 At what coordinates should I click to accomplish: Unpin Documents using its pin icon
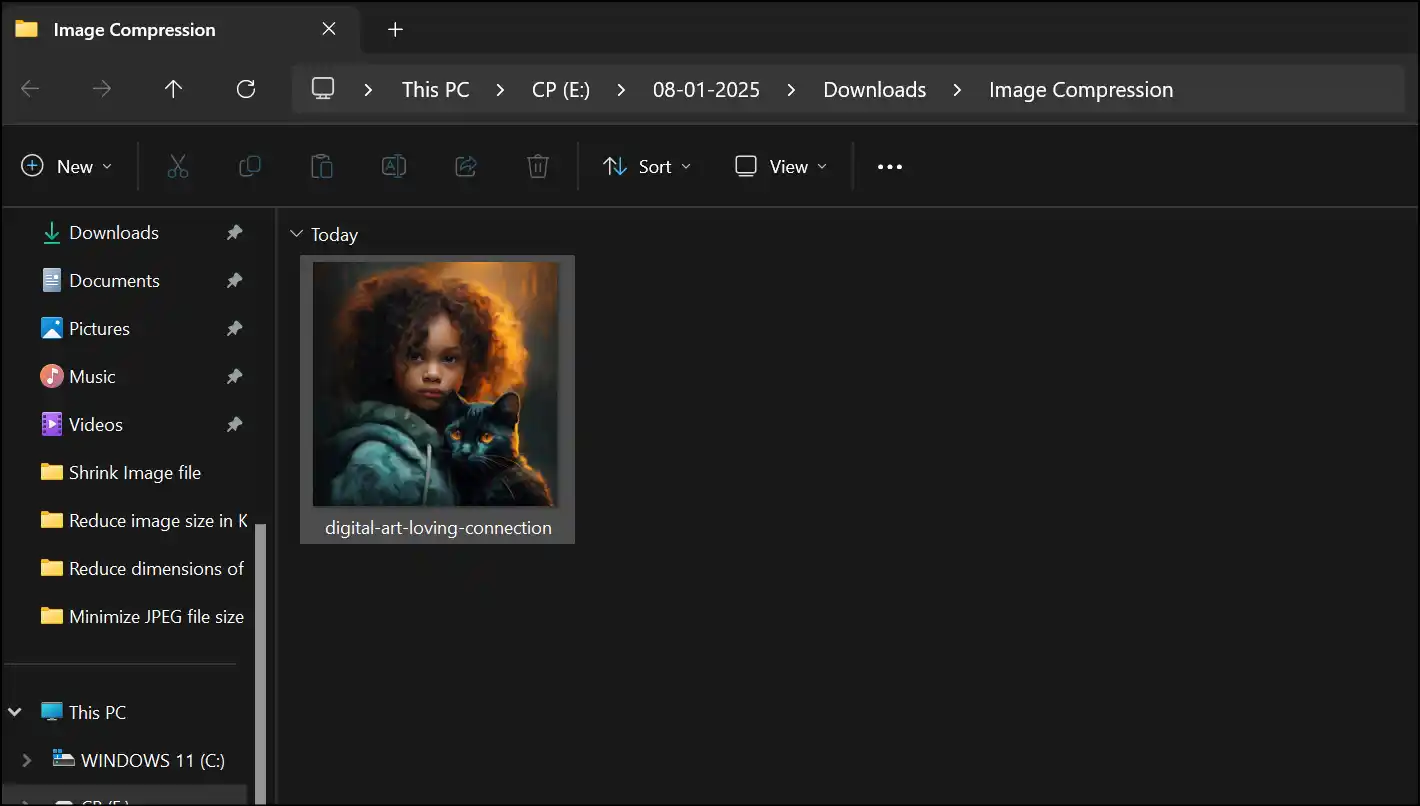pos(234,280)
